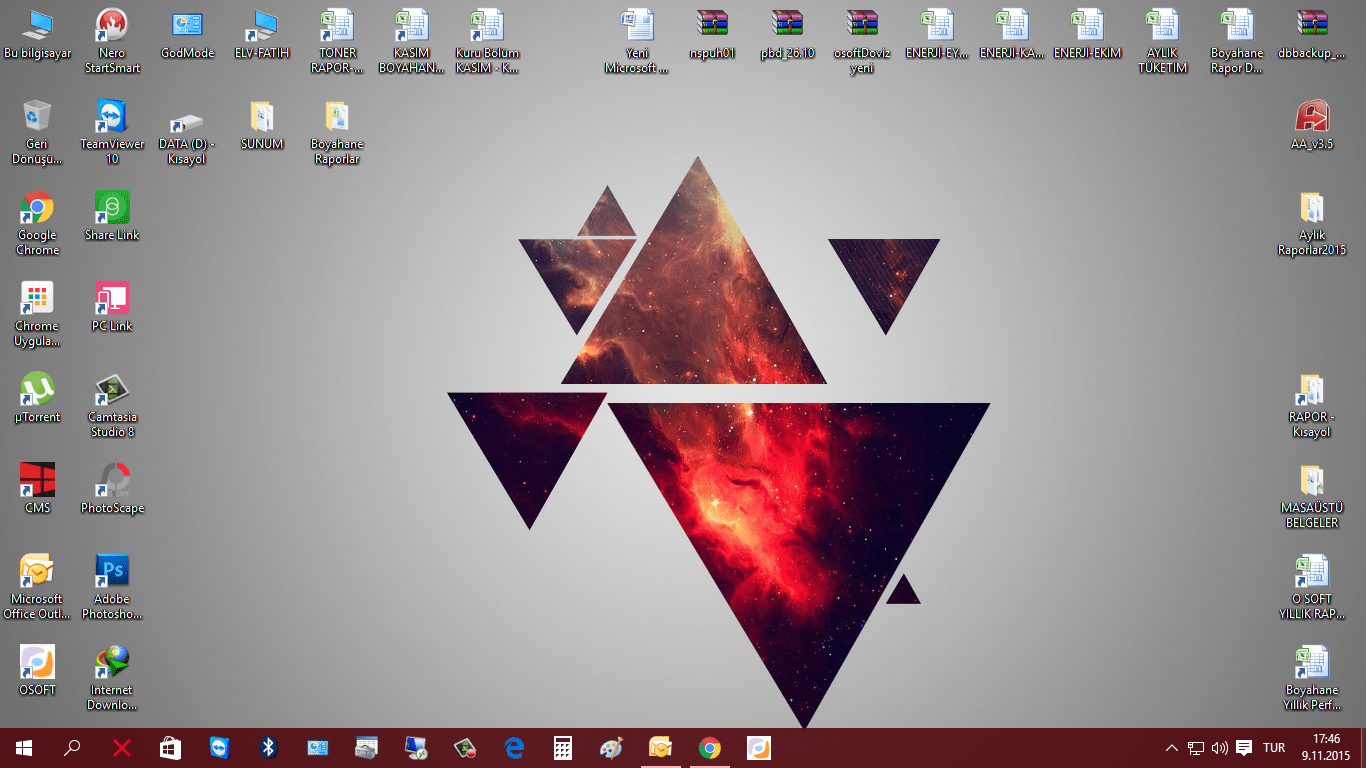
Task: Select the pbd_26.10 archive file
Action: click(787, 36)
